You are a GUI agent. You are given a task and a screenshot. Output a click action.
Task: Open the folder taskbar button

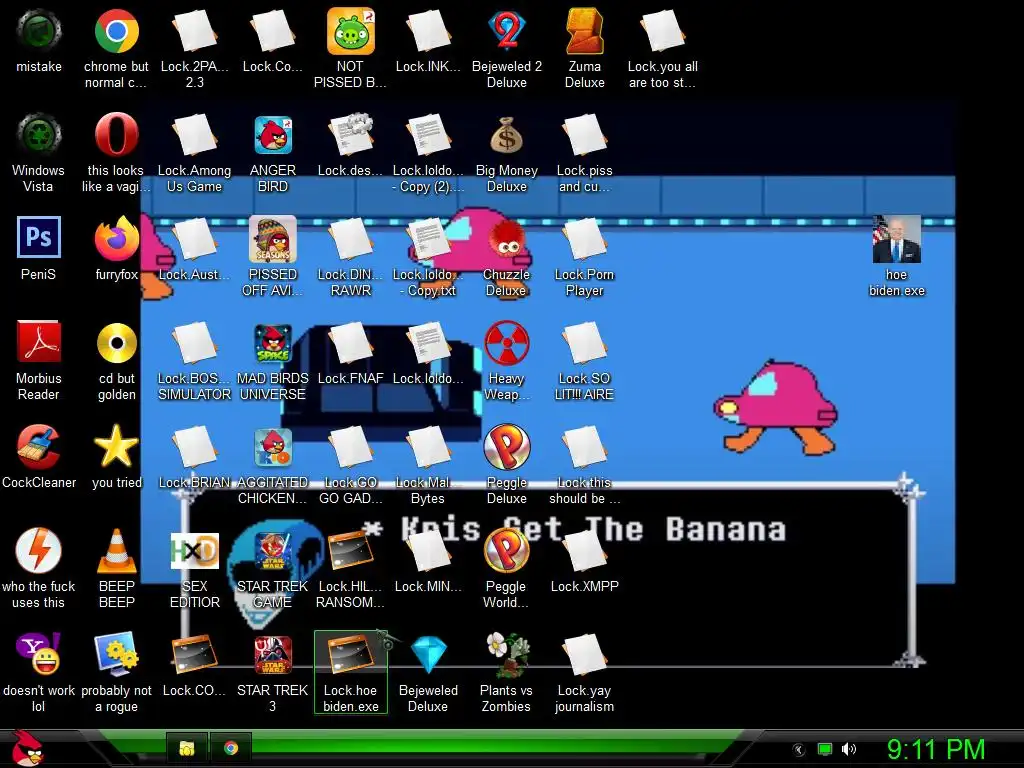point(187,748)
